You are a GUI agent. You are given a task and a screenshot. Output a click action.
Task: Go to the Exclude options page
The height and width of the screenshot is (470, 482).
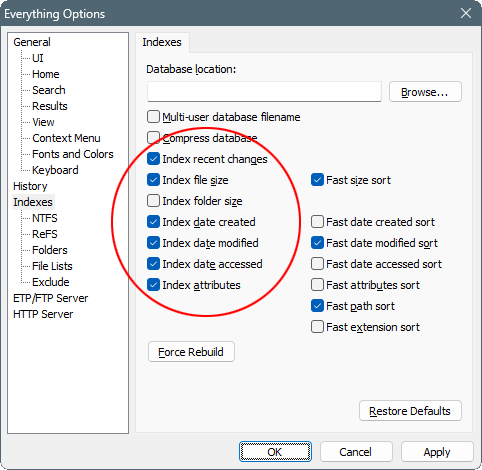click(51, 282)
